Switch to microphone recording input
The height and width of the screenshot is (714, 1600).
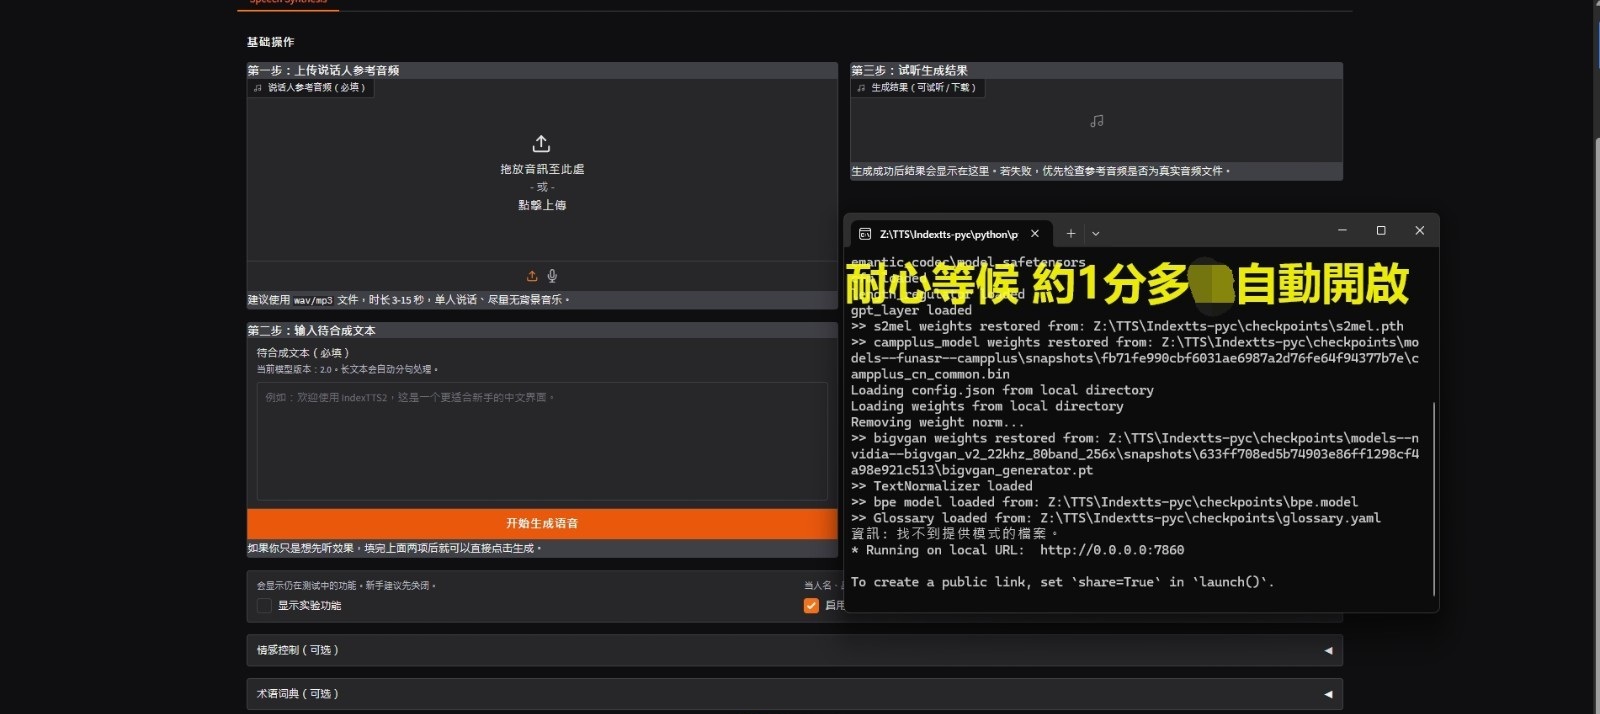tap(552, 276)
